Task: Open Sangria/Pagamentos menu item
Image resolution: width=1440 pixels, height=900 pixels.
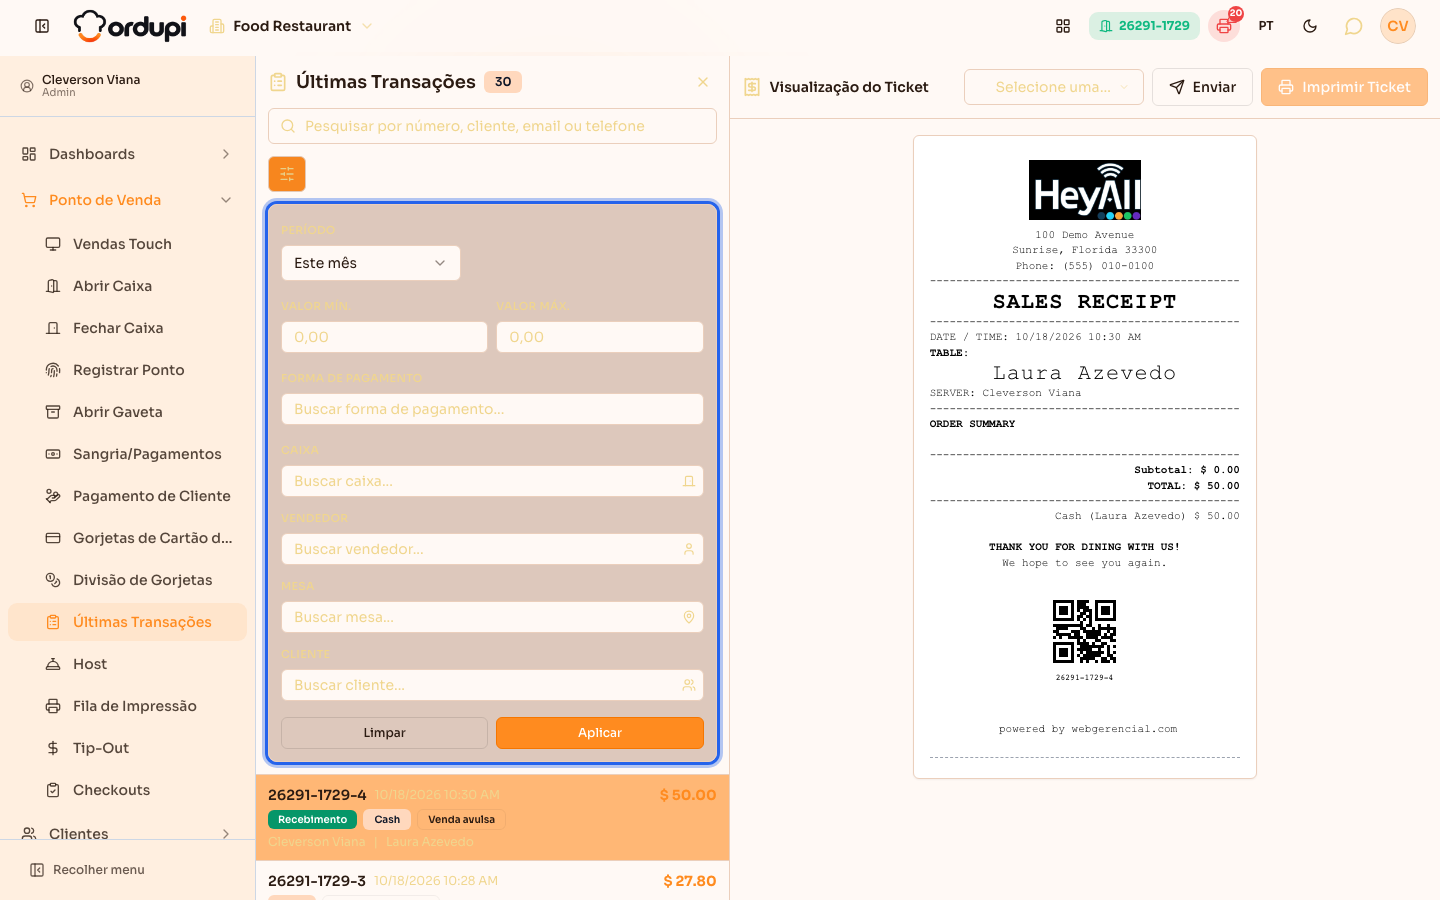Action: tap(127, 454)
